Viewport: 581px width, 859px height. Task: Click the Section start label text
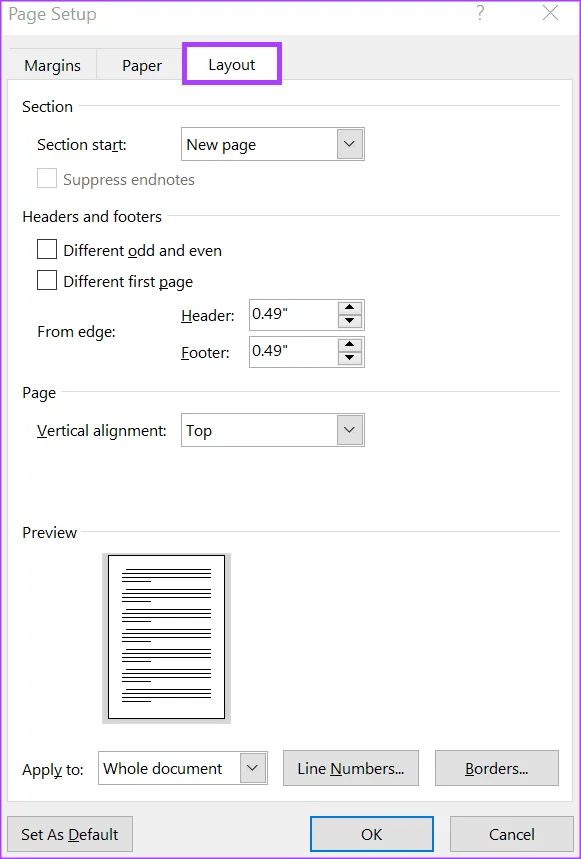[x=82, y=145]
